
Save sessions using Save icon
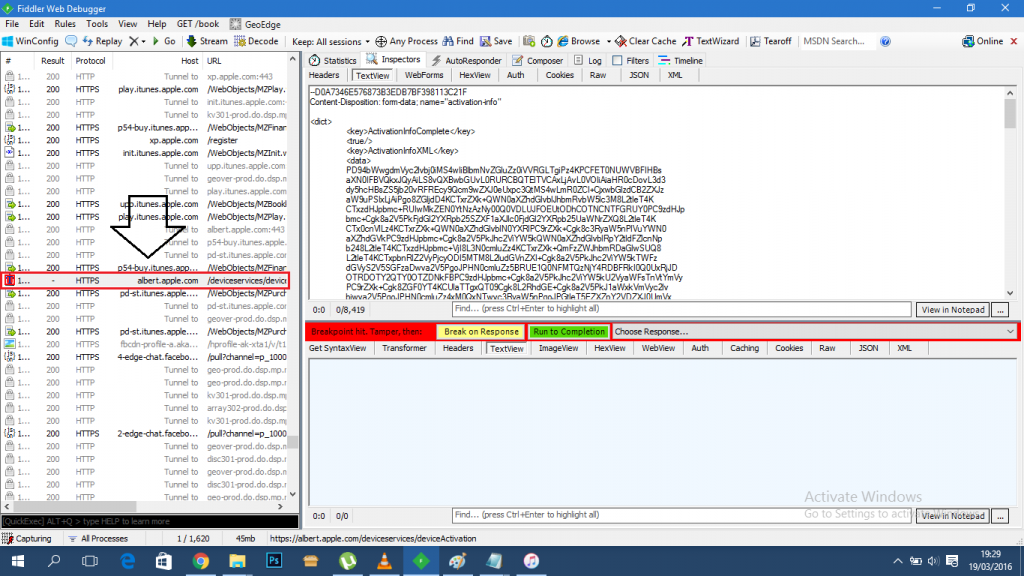[x=496, y=41]
